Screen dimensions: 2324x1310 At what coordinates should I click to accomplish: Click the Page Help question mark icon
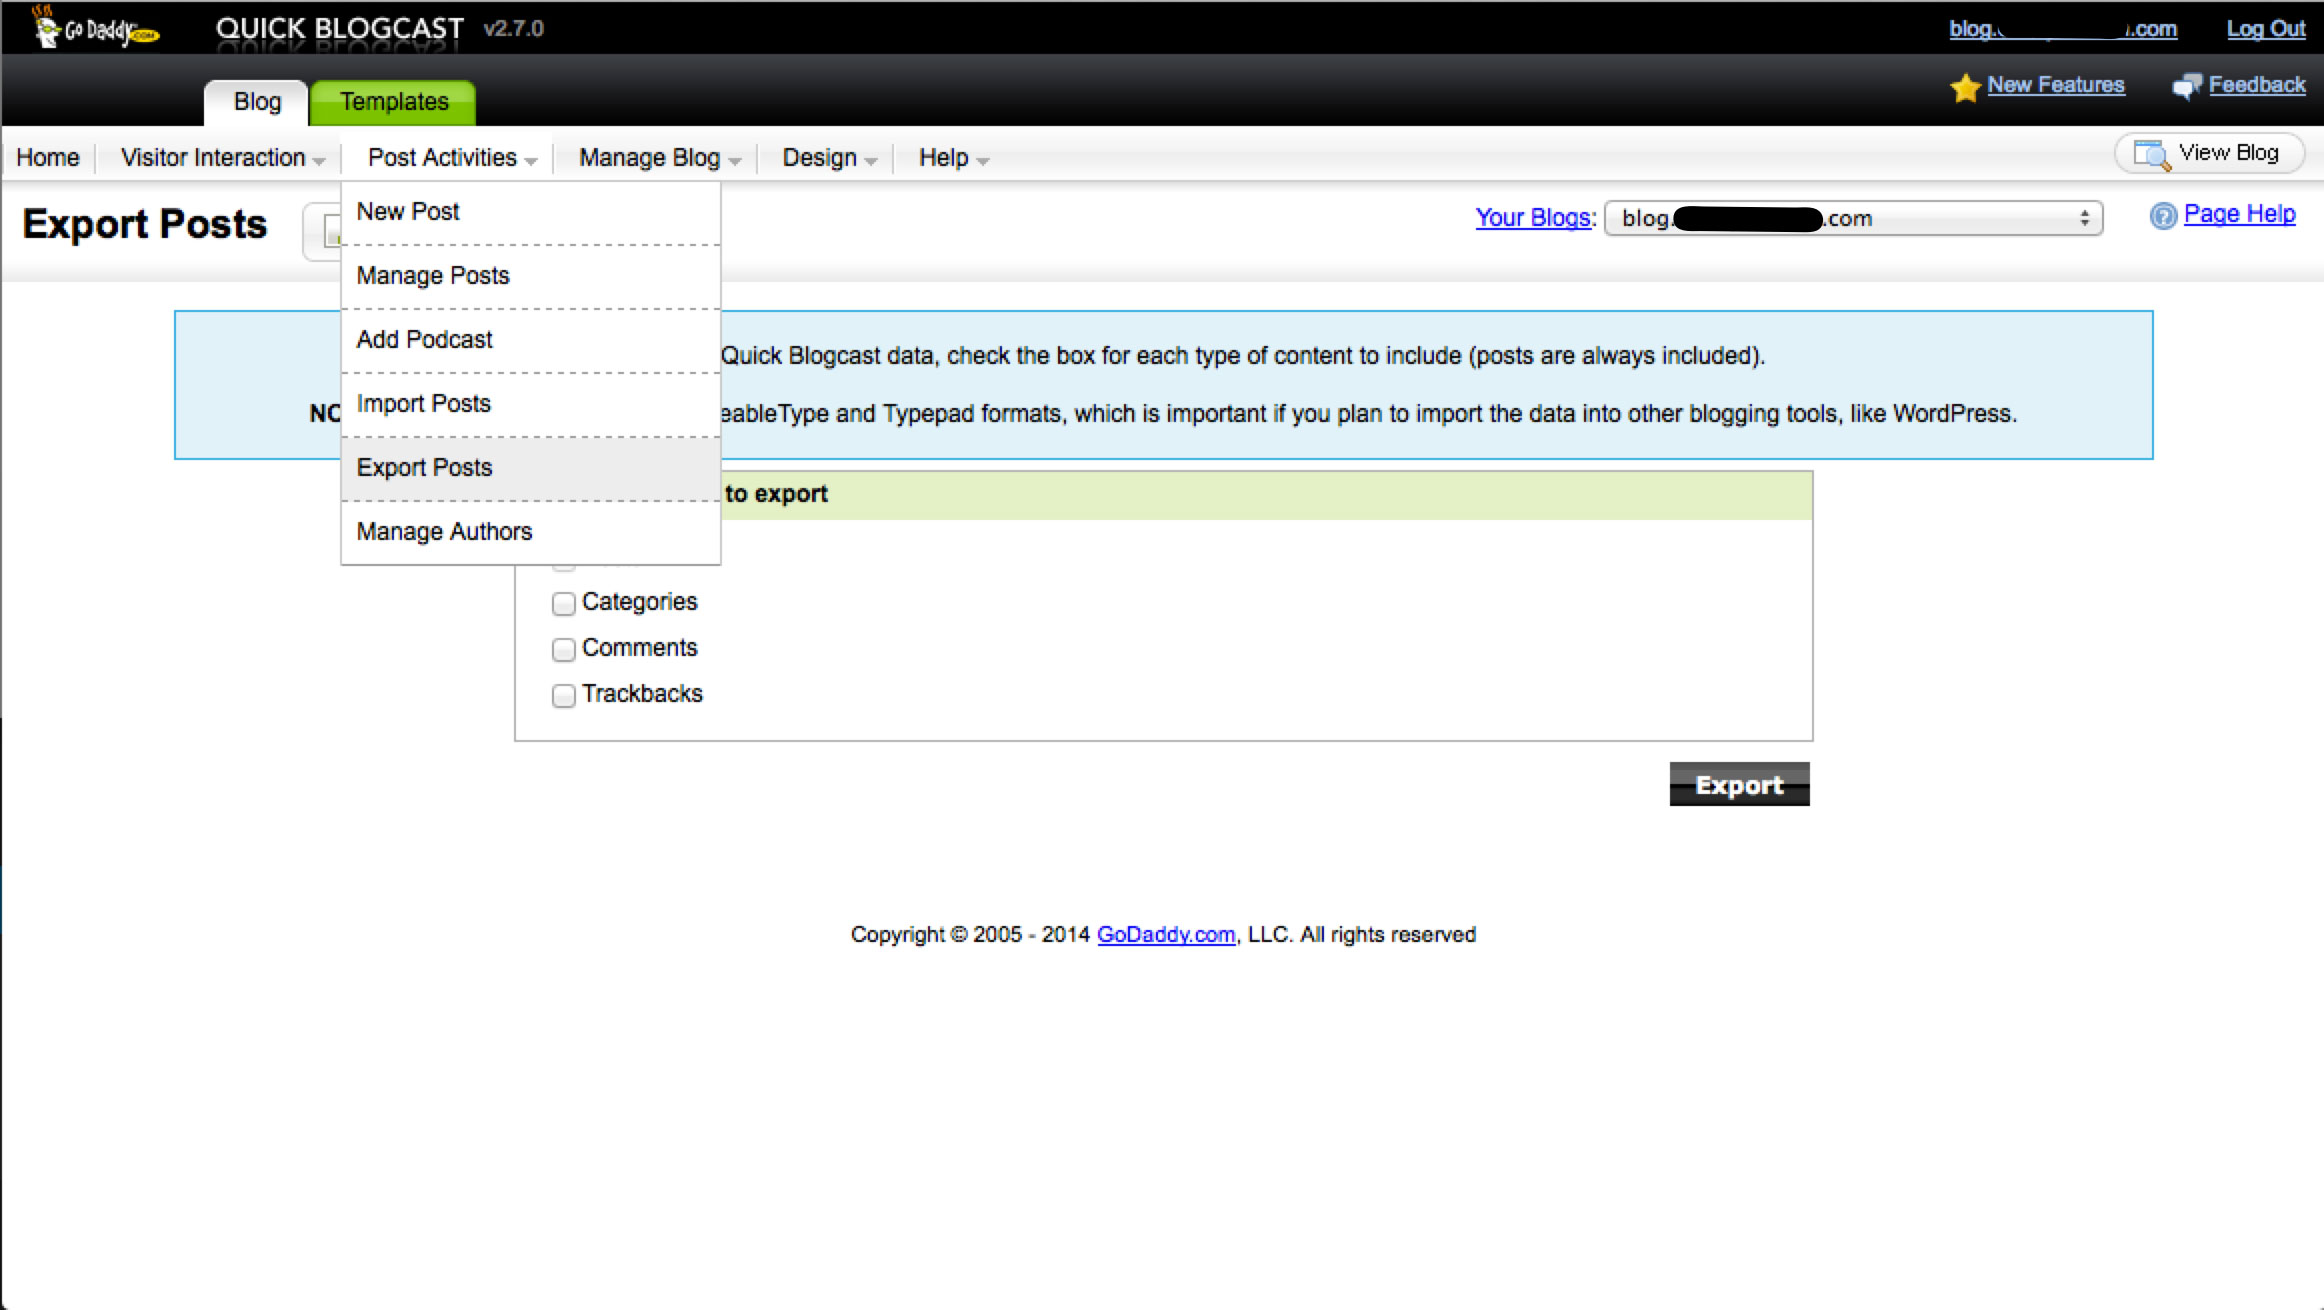click(x=2163, y=216)
